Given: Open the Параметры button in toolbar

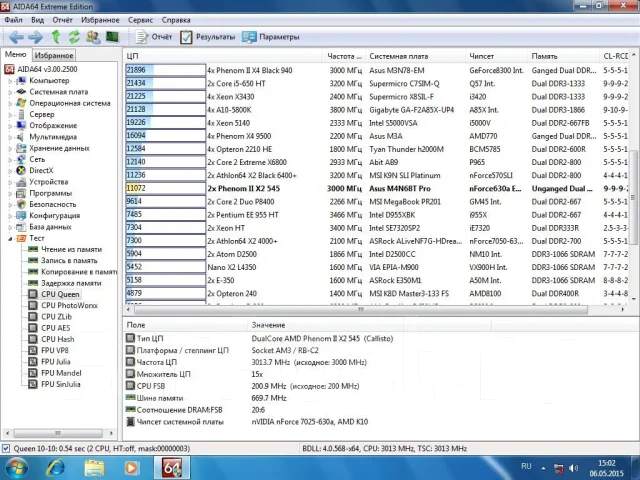Looking at the screenshot, I should tap(270, 37).
